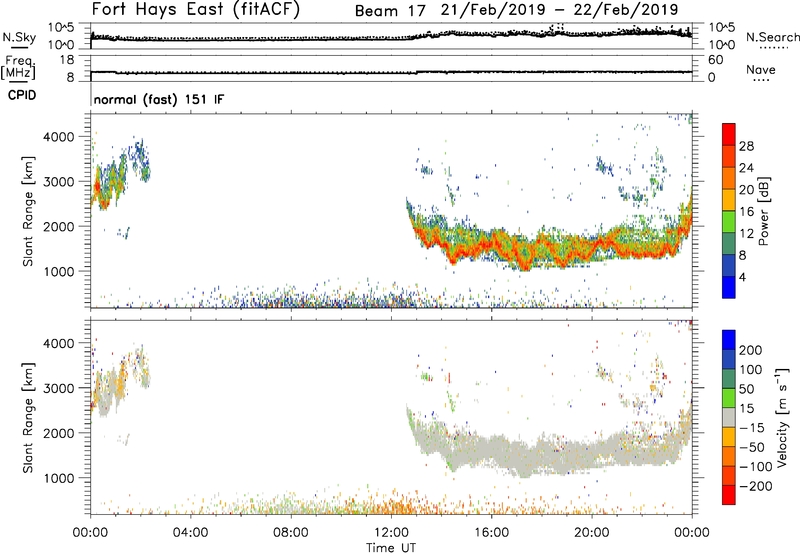Click the '4' value on the power scale
Viewport: 800px width, 554px height.
tap(743, 277)
